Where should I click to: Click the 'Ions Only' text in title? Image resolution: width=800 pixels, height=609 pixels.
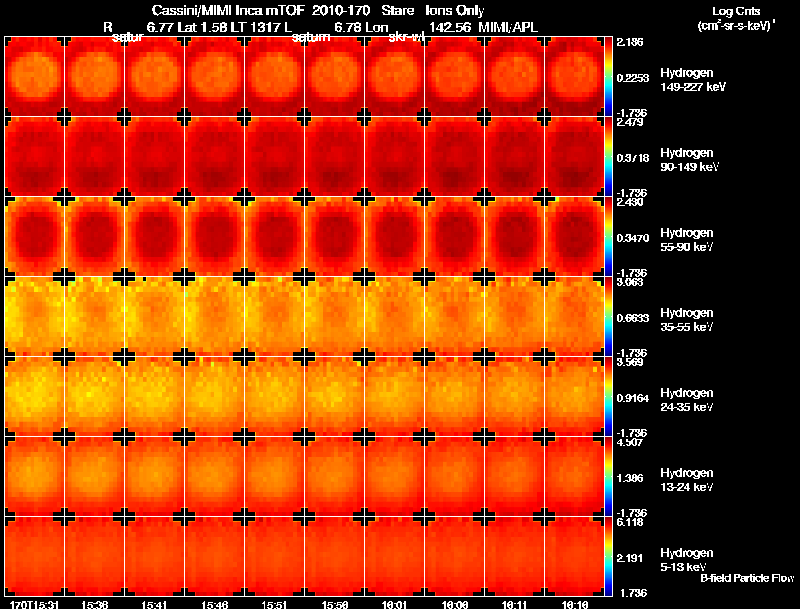point(455,11)
